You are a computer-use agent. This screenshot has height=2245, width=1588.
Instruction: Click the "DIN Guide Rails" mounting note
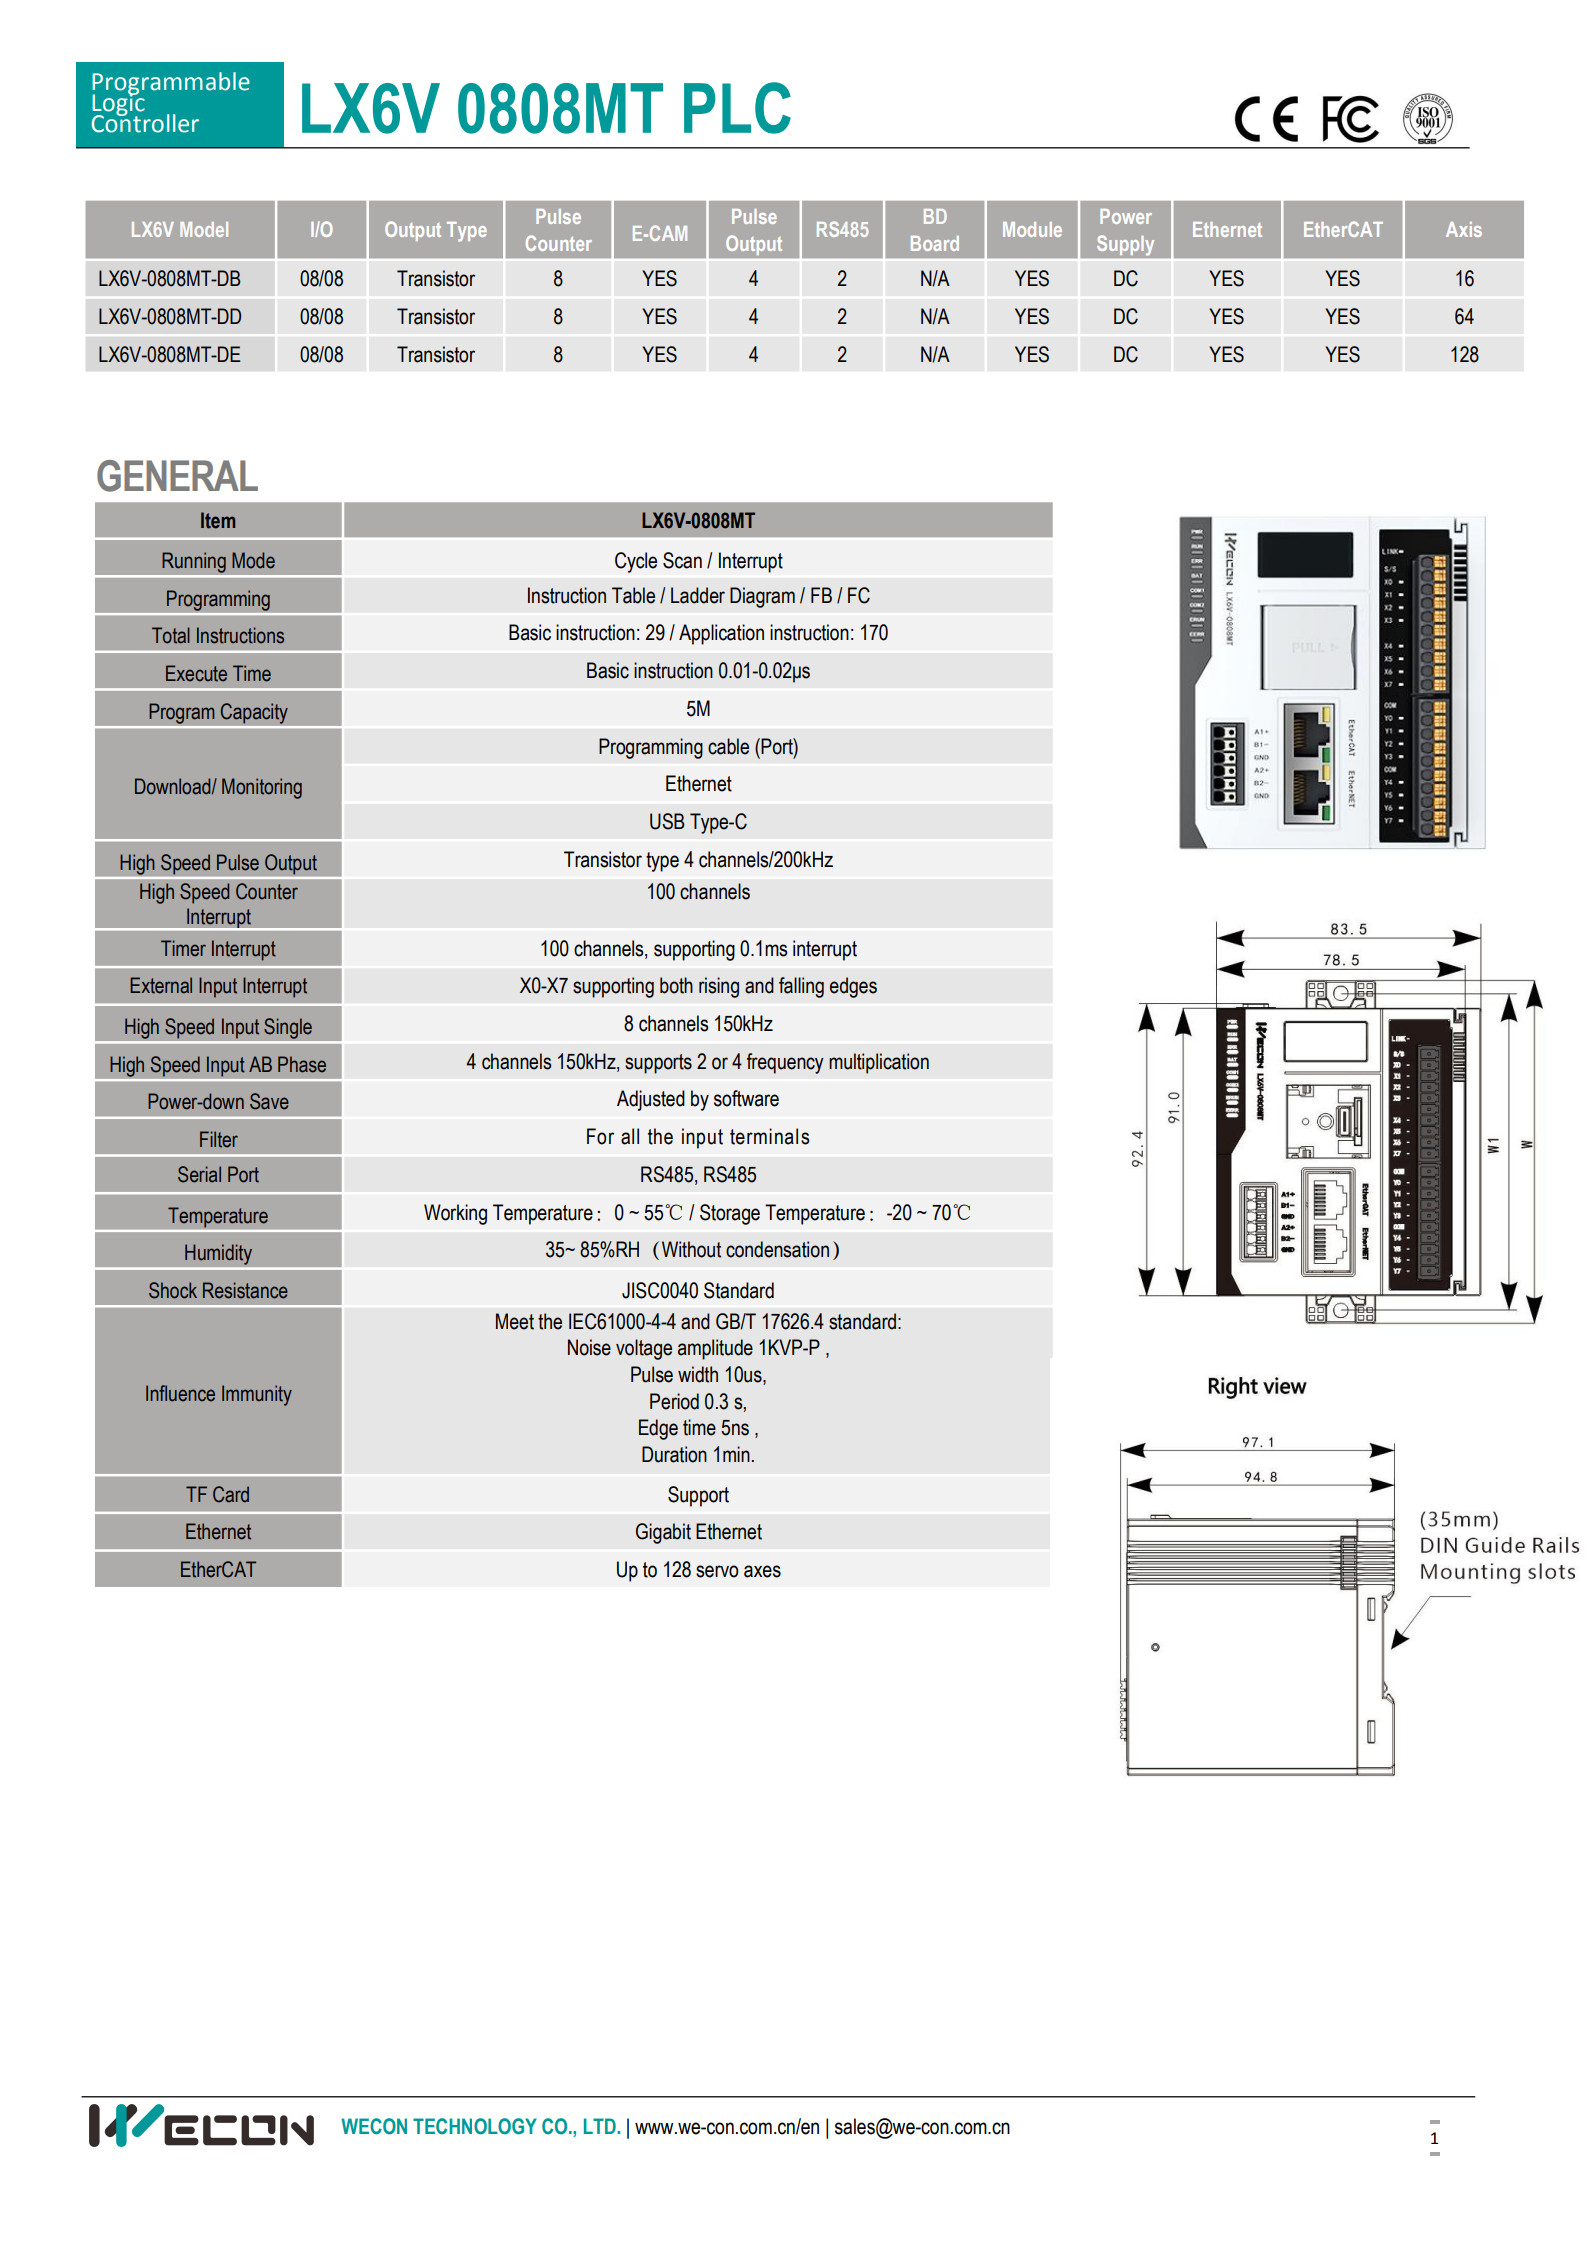1498,1545
